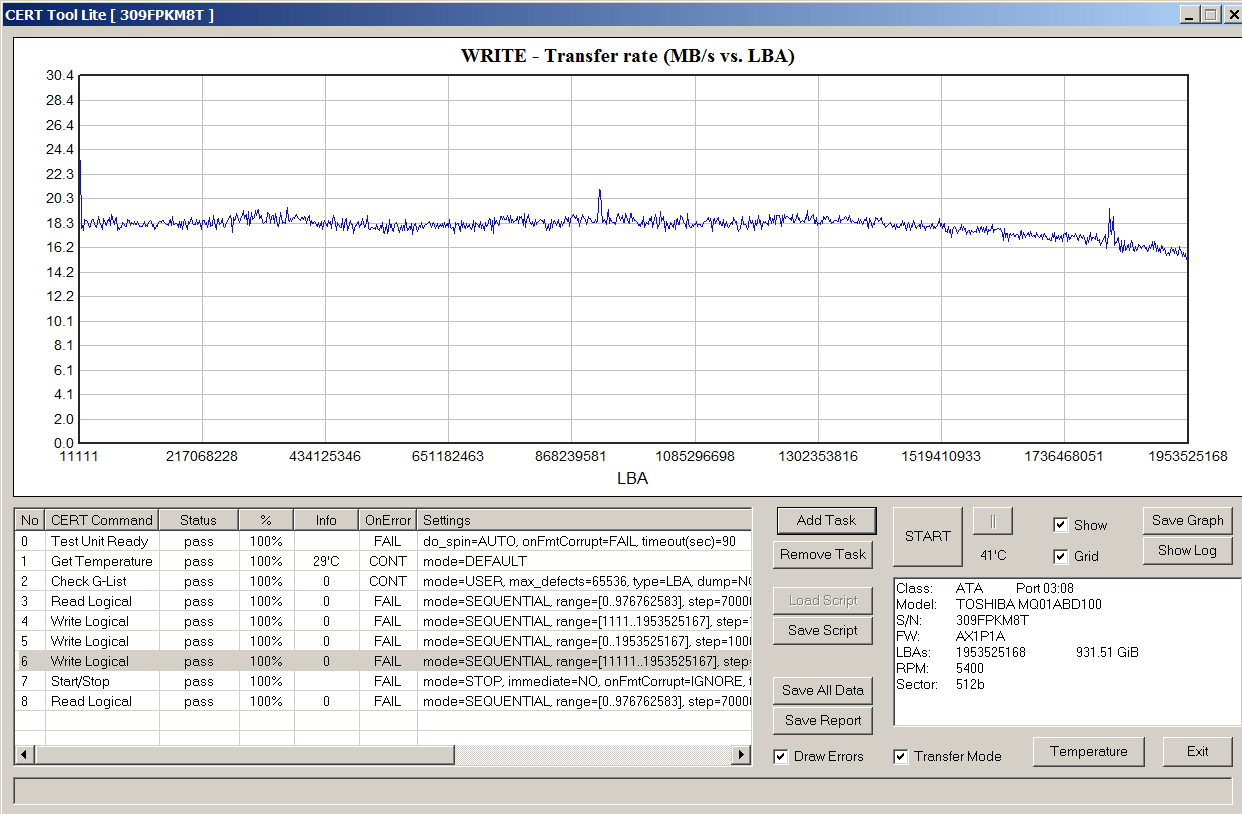Click task list scrollbar left arrow
Viewport: 1242px width, 814px height.
coord(25,754)
